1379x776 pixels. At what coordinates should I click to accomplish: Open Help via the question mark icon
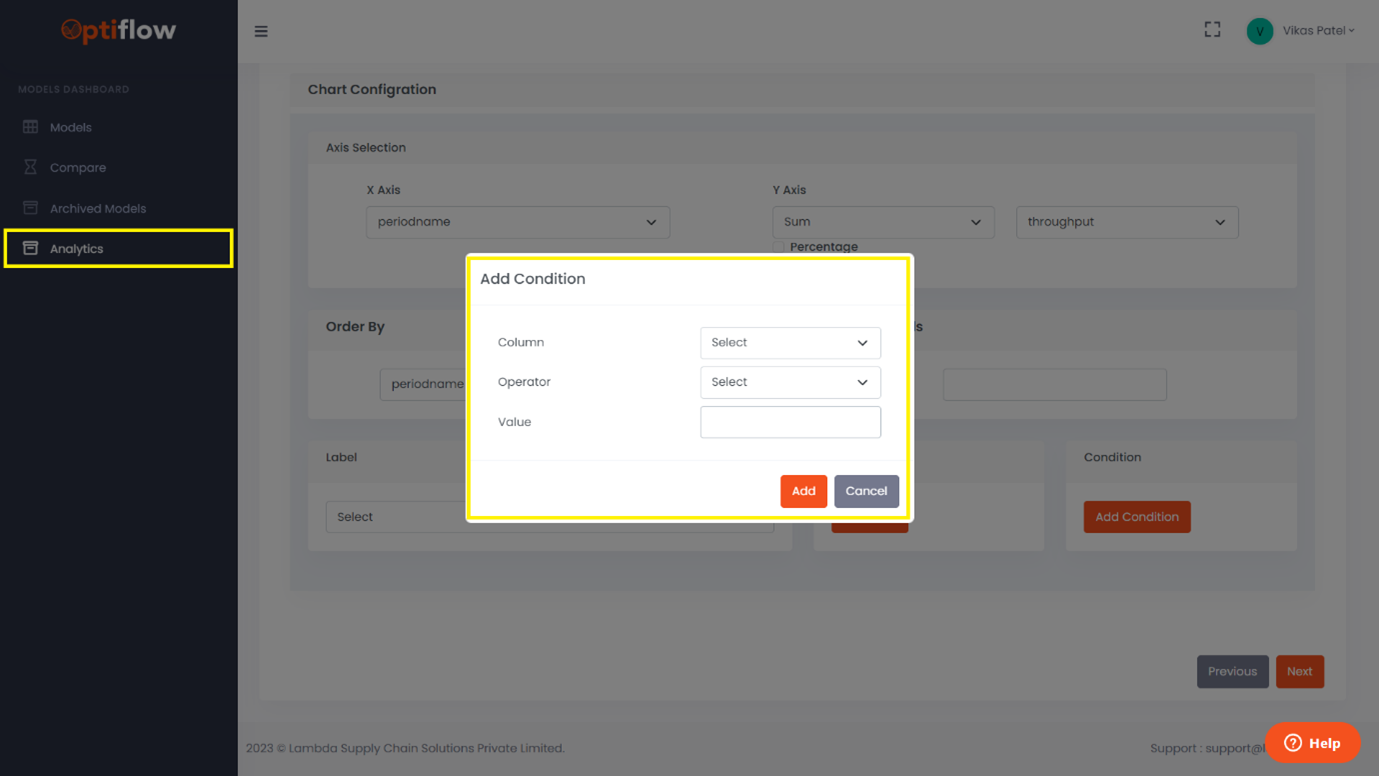pos(1291,743)
